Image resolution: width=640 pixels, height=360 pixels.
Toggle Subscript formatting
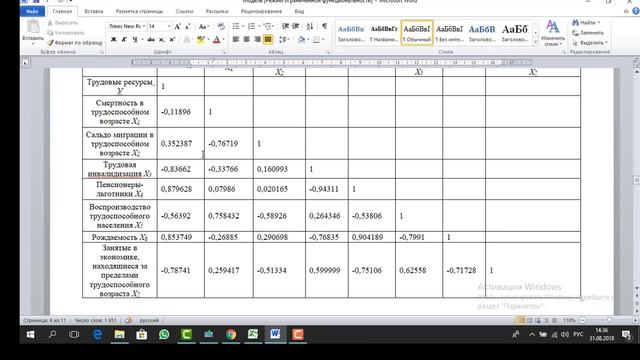[x=162, y=40]
